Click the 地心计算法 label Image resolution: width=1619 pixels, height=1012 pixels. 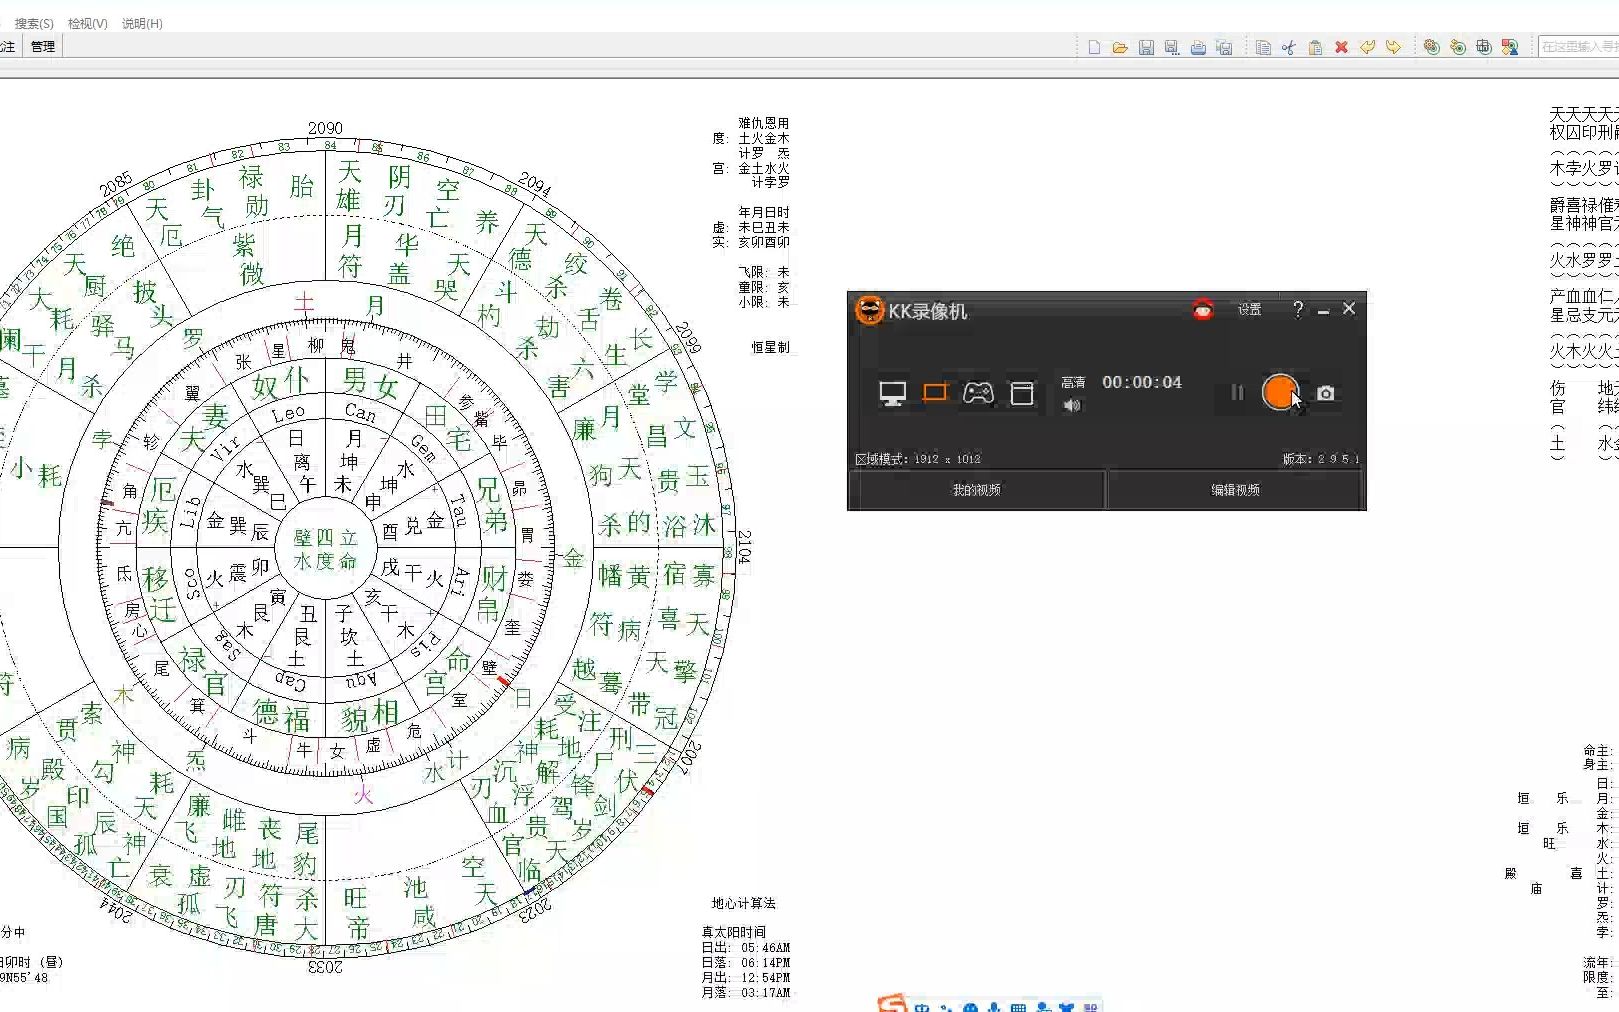tap(743, 903)
